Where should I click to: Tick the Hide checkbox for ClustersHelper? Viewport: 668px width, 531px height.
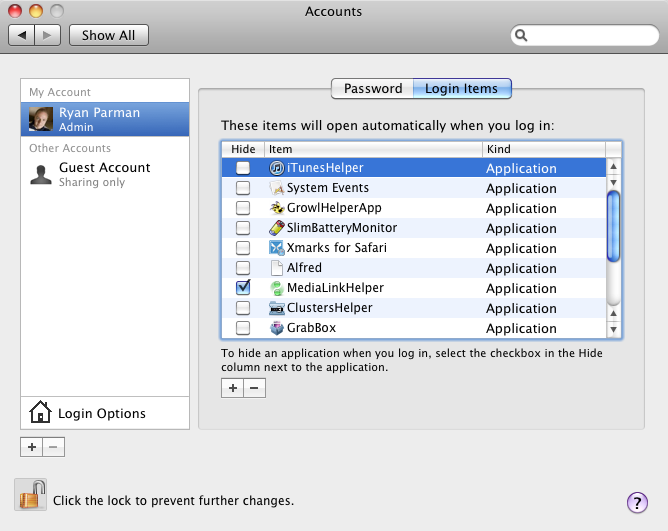tap(243, 308)
